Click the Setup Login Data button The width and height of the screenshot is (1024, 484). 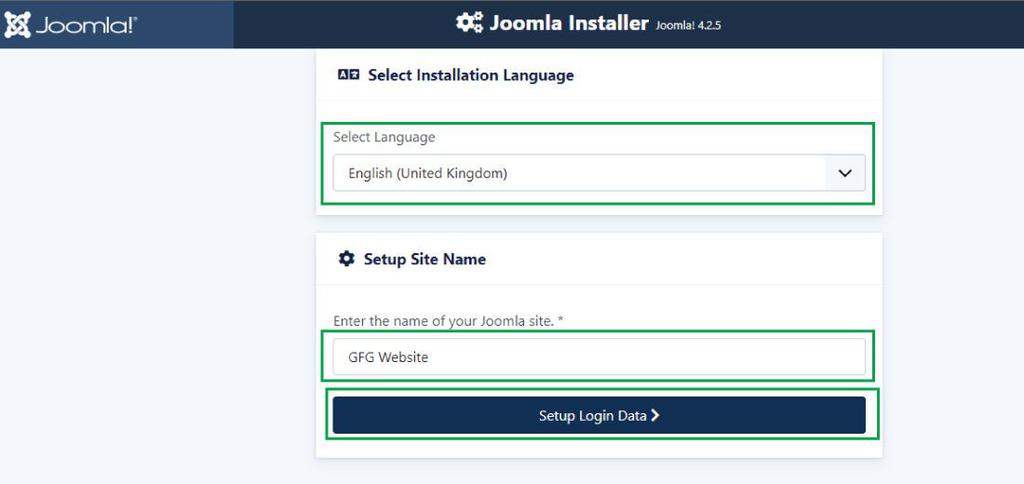[599, 415]
